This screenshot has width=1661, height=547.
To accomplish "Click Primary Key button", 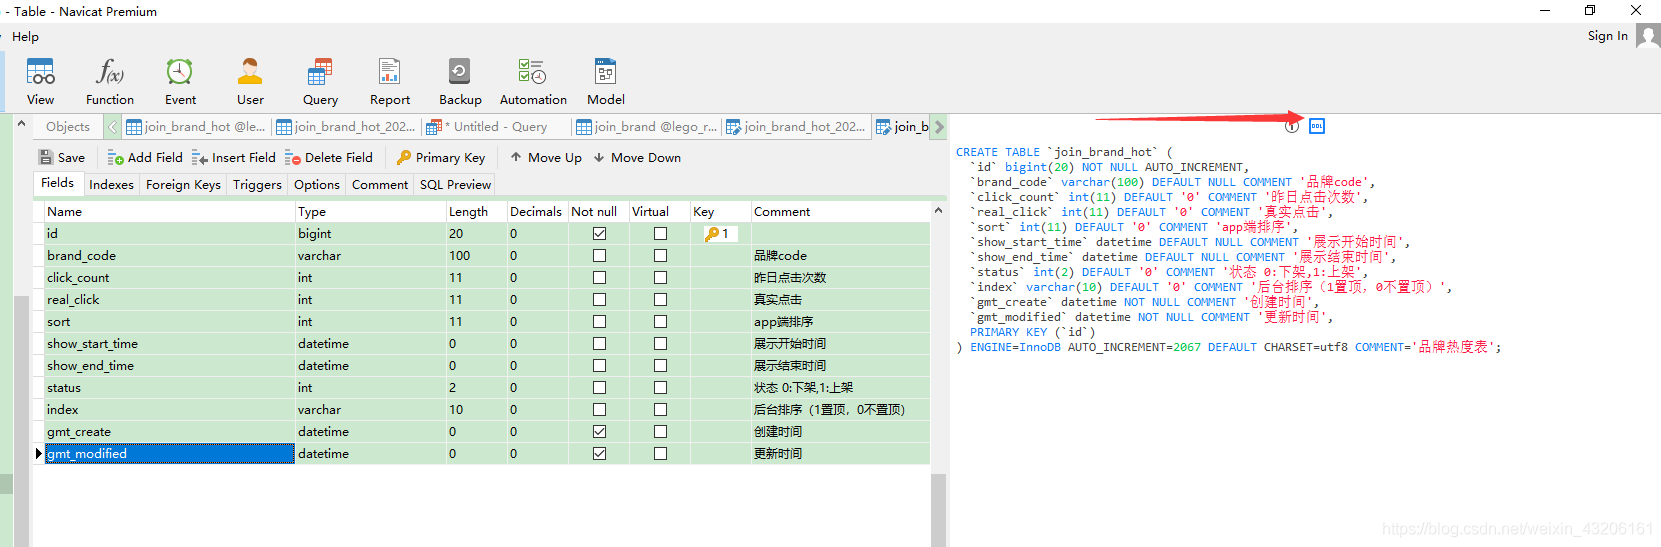I will tap(441, 157).
